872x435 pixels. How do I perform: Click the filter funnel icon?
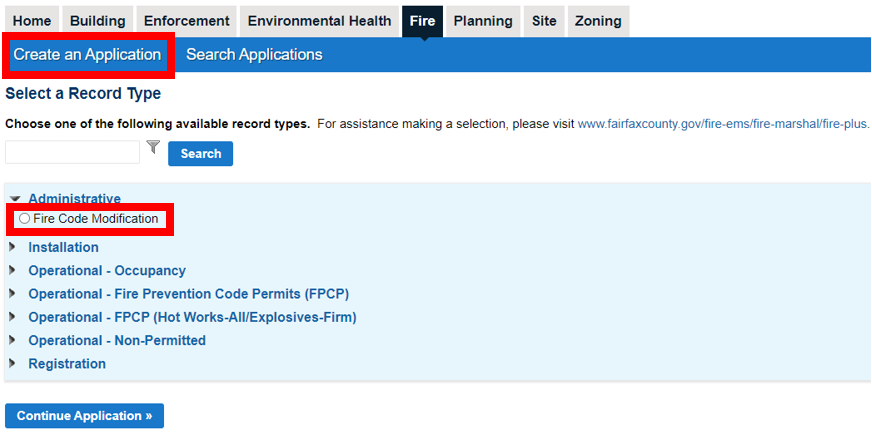pyautogui.click(x=153, y=148)
